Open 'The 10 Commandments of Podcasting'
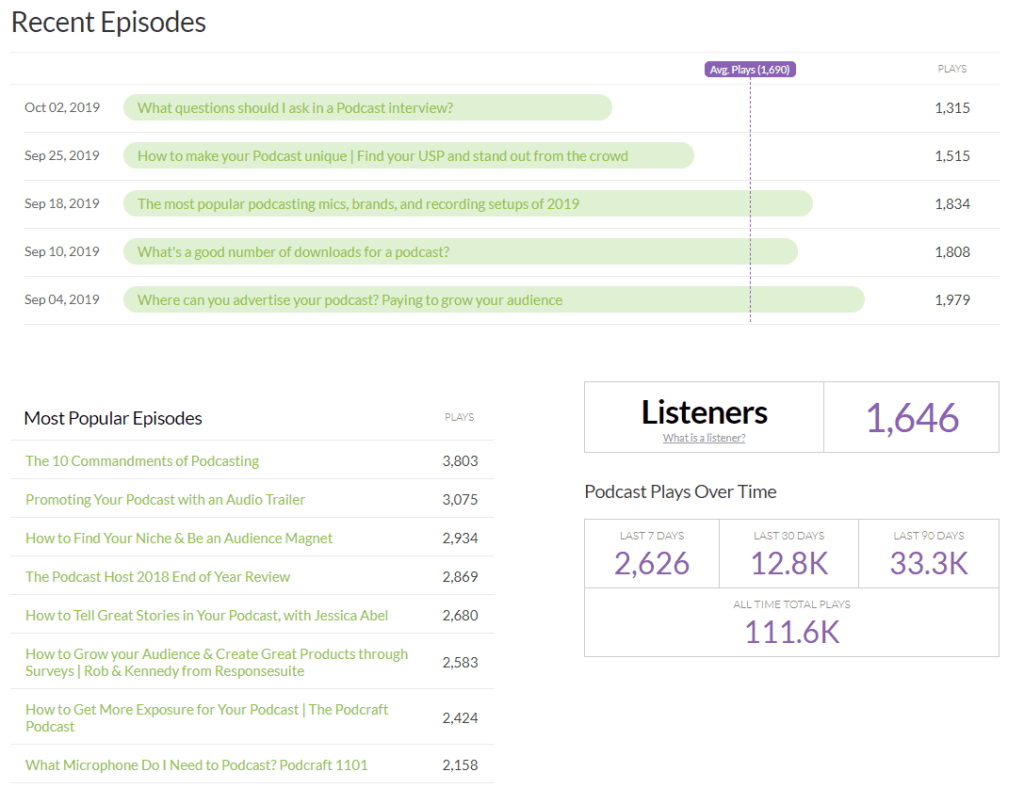The image size is (1024, 788). pyautogui.click(x=142, y=461)
